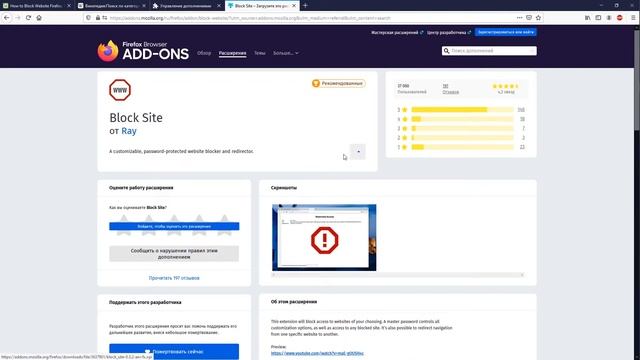This screenshot has height=360, width=640.
Task: Open the Темы navigation item
Action: [x=260, y=53]
